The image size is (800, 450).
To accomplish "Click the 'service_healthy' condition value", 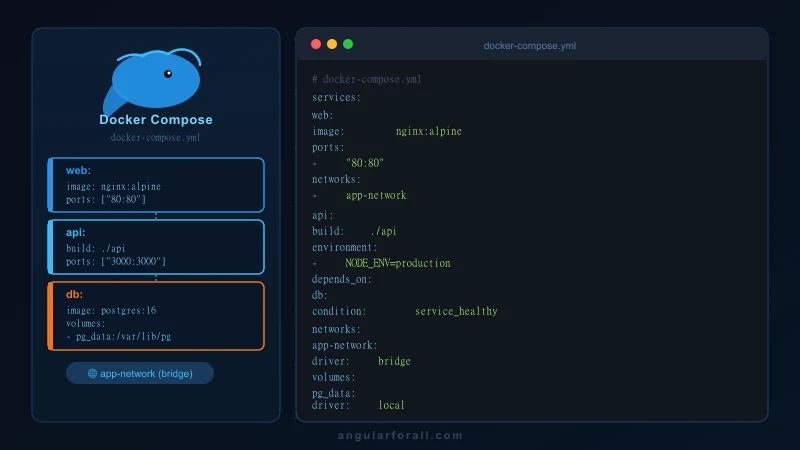I will coord(456,311).
